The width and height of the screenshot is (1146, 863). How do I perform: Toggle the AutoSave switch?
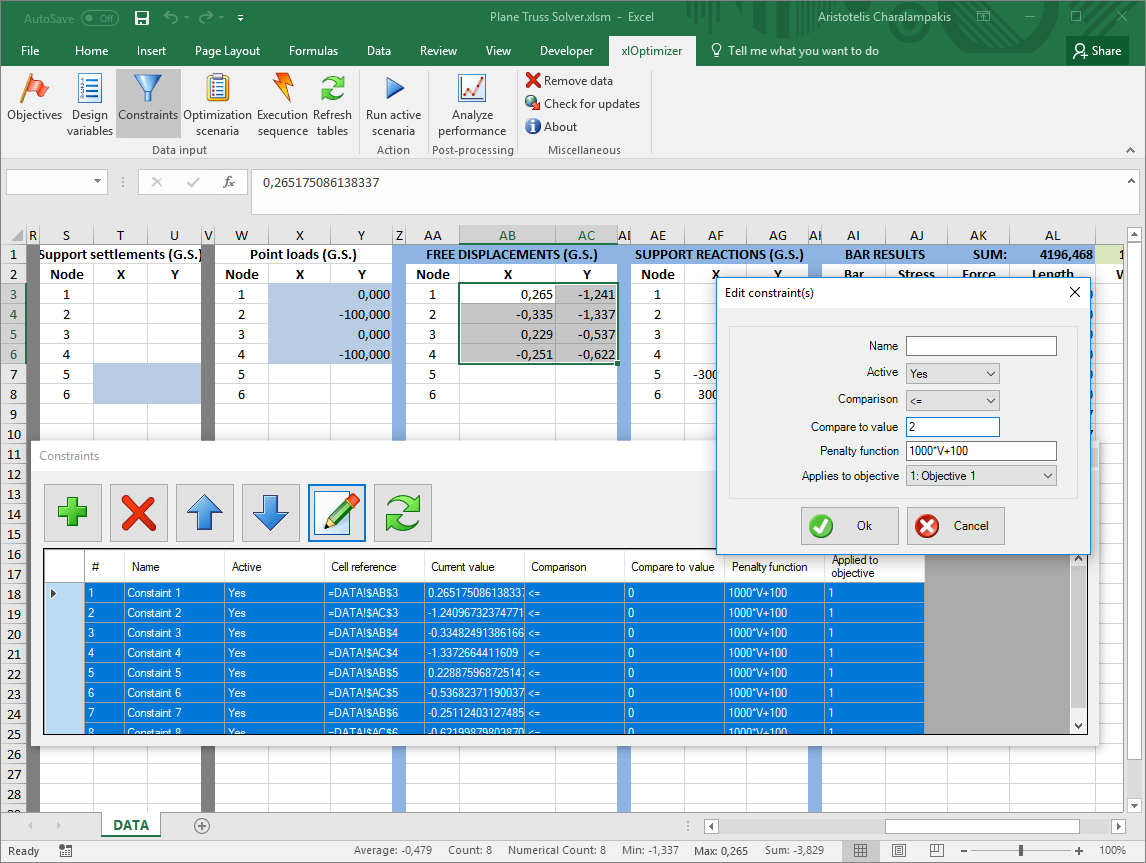99,18
